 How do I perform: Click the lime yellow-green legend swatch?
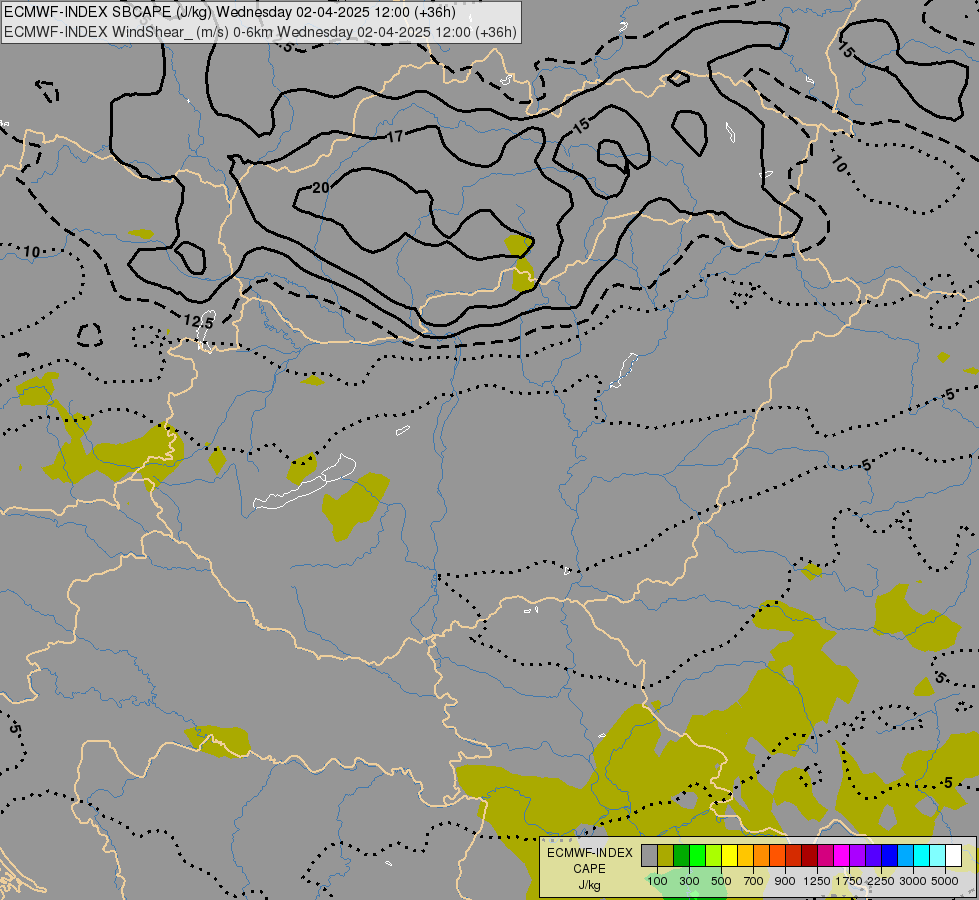point(714,855)
